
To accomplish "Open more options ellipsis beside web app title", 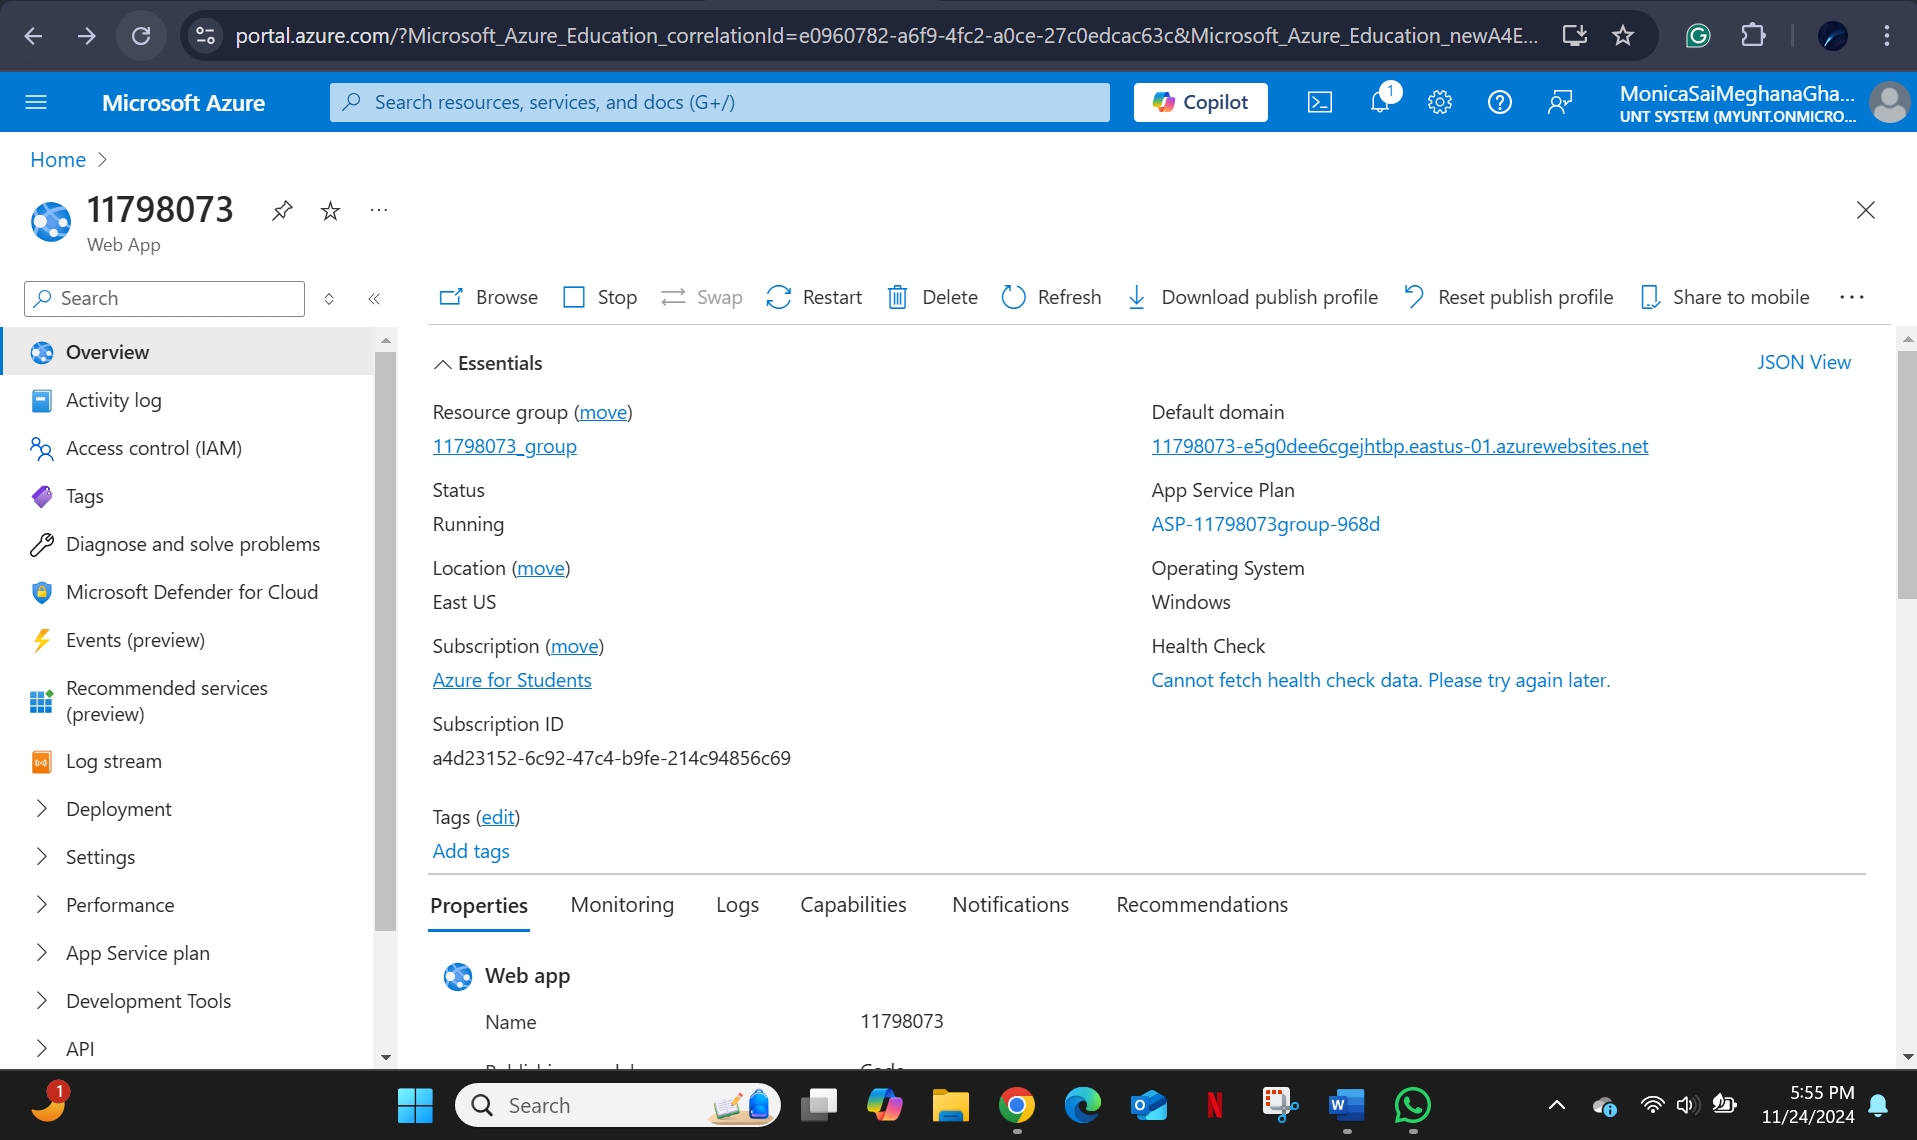I will [378, 210].
